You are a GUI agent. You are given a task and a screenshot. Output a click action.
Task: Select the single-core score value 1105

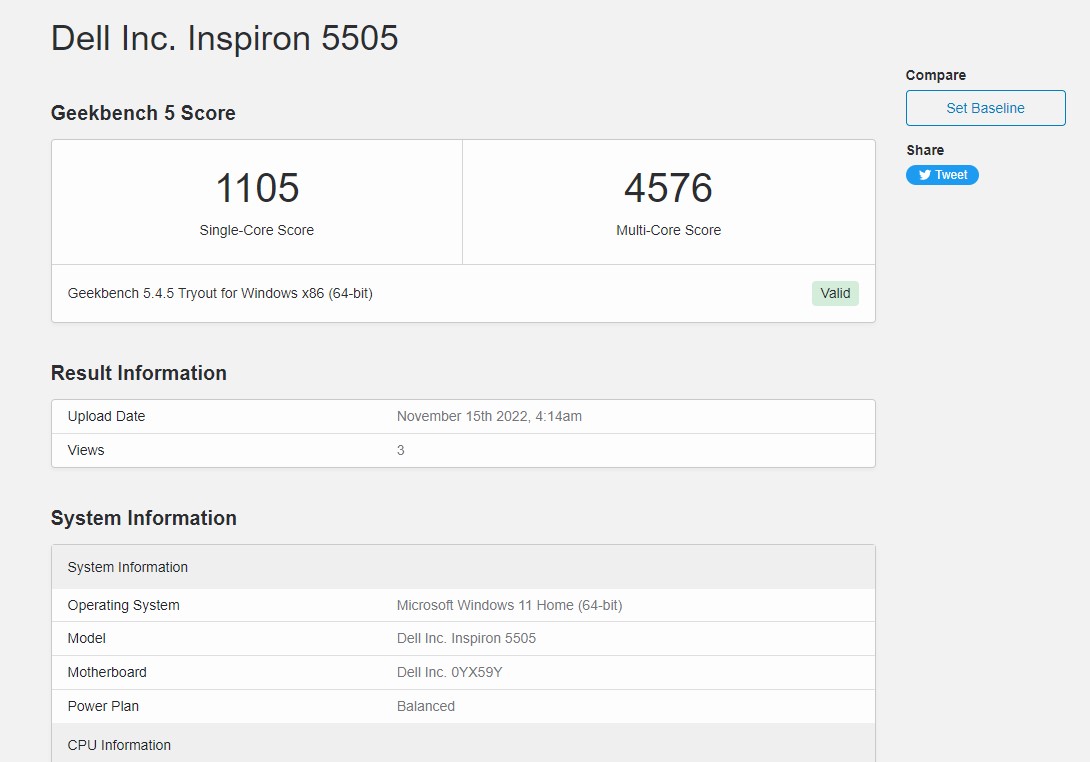click(x=257, y=188)
